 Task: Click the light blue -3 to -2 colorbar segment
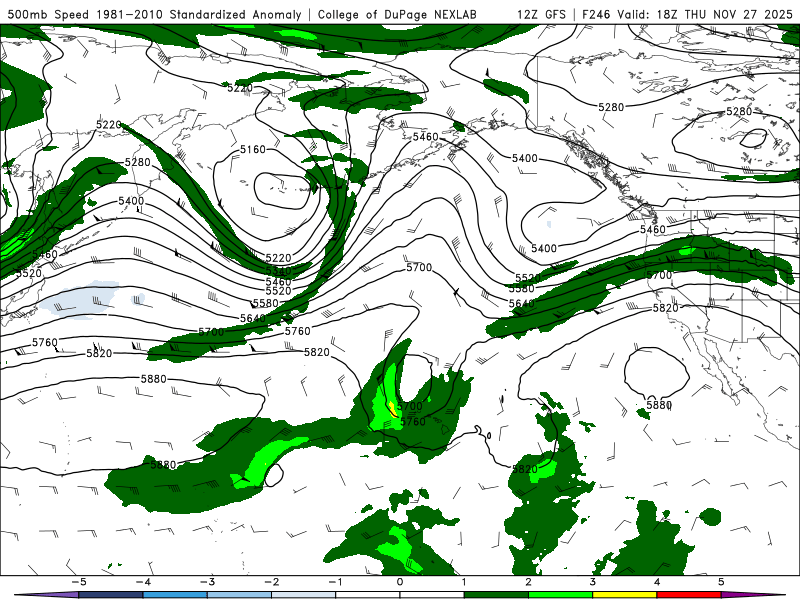[239, 595]
